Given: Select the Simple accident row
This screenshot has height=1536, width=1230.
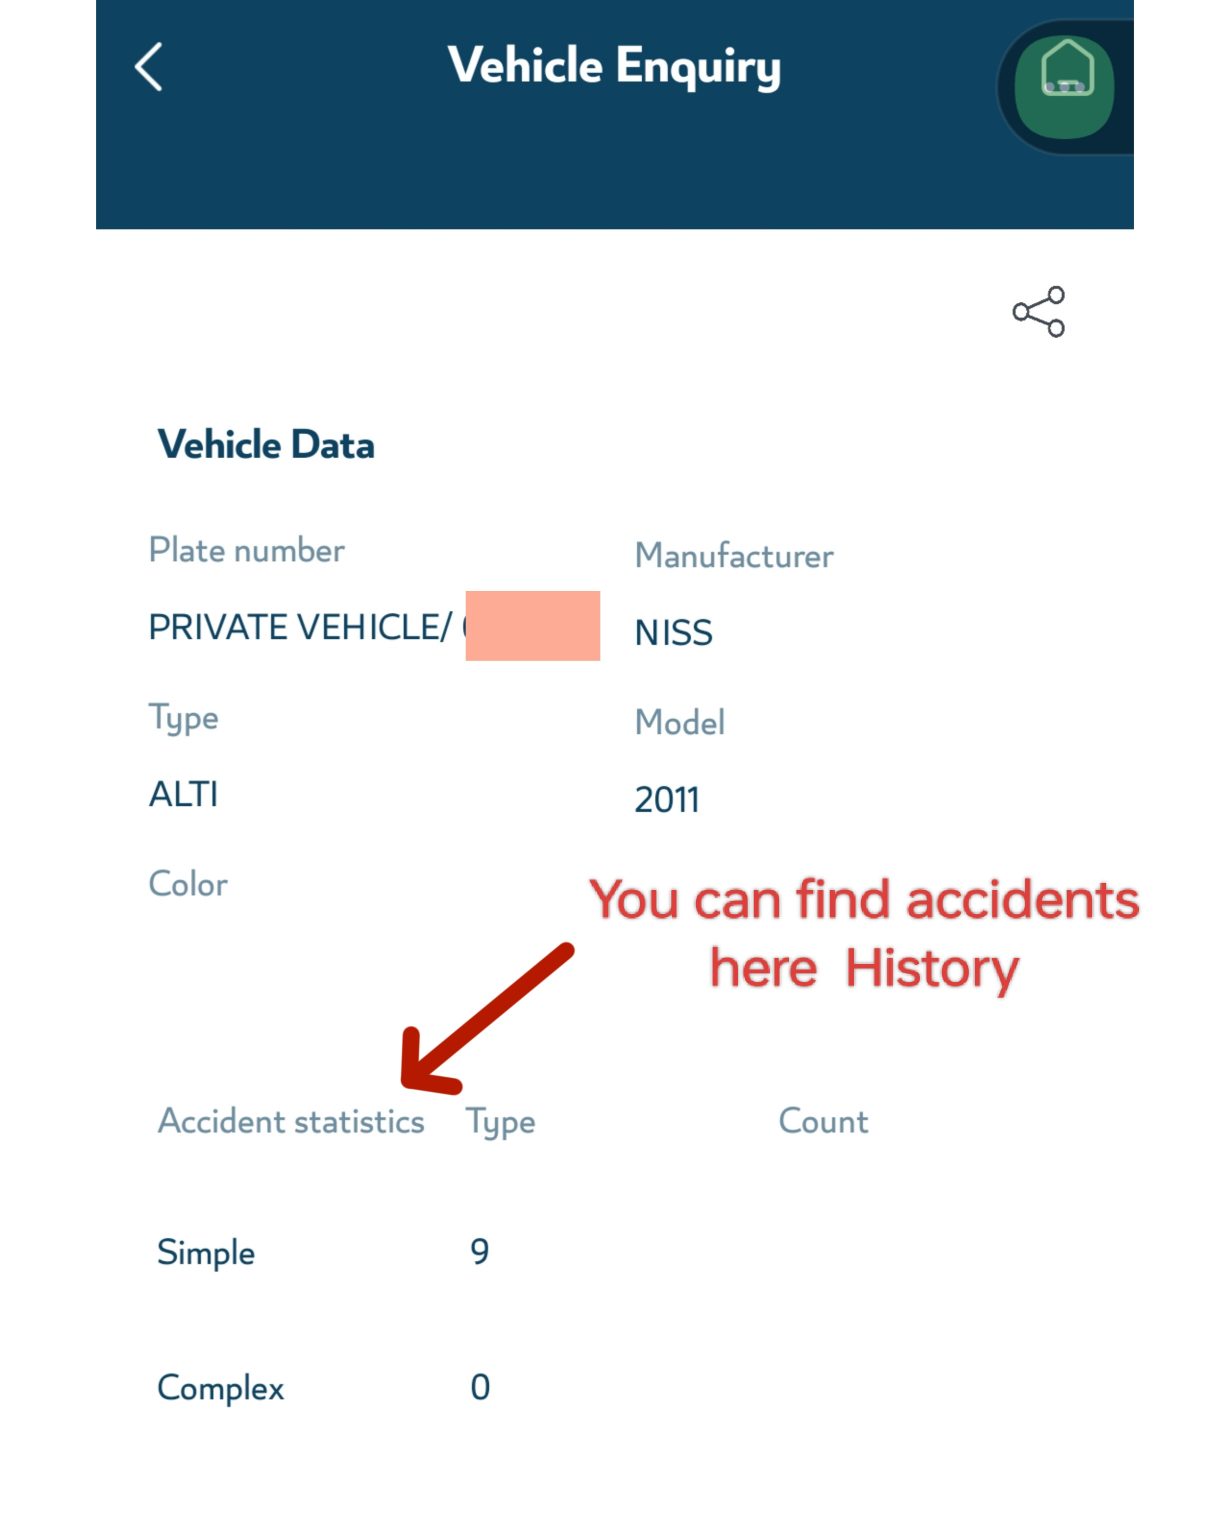Looking at the screenshot, I should tap(205, 1252).
